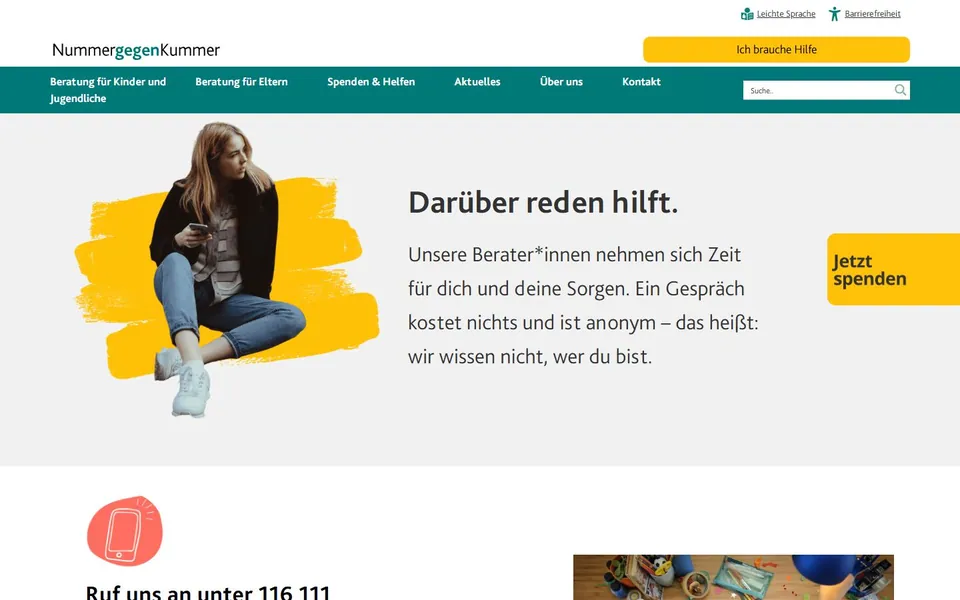The width and height of the screenshot is (960, 600).
Task: Click the red smartphone icon
Action: point(125,531)
